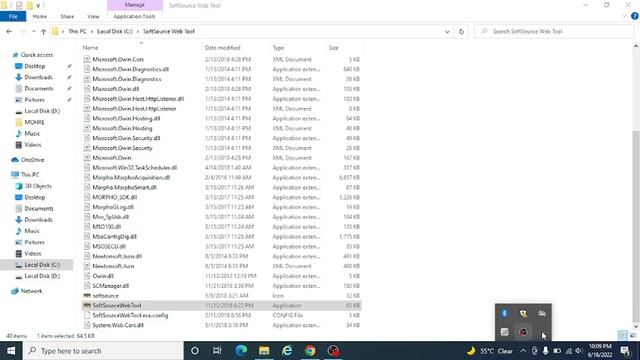
Task: Expand the ribbon with the chevron
Action: click(x=624, y=16)
